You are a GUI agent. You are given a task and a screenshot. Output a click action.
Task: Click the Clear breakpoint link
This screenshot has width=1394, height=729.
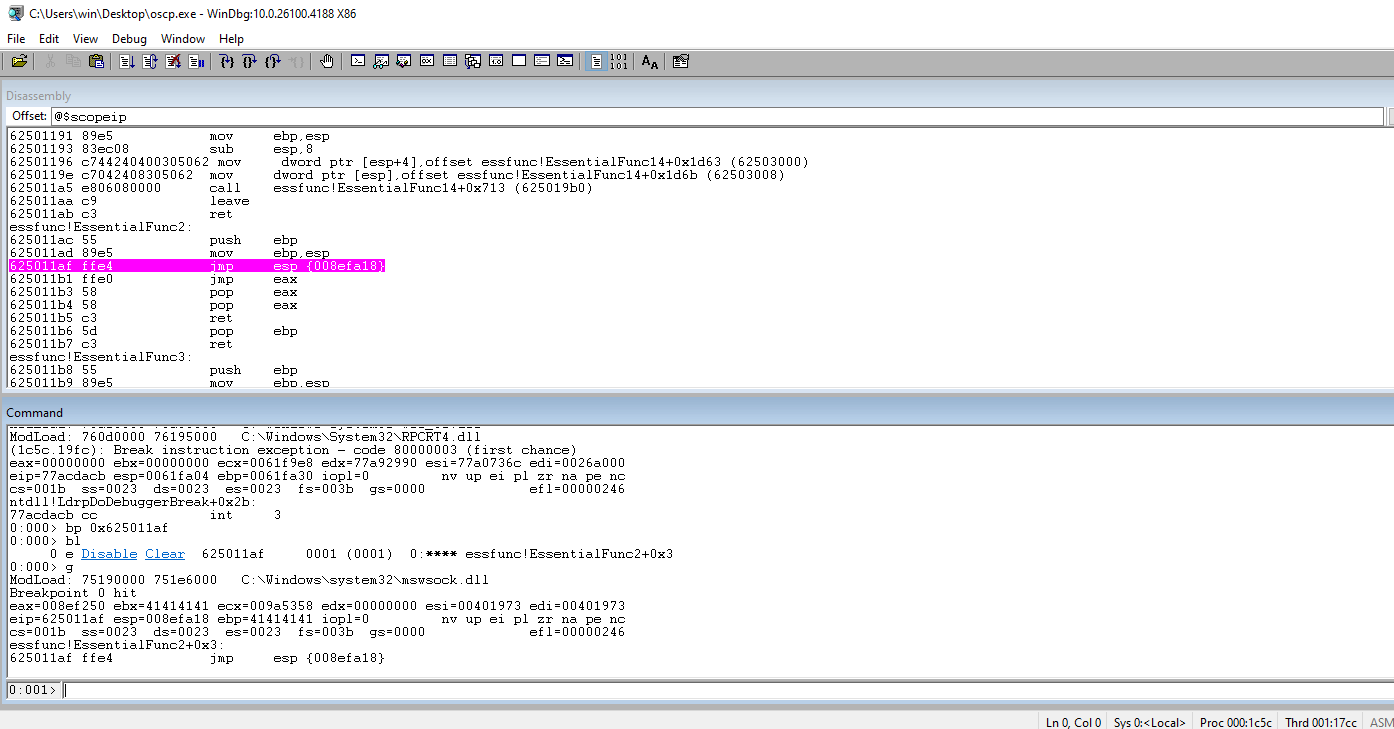point(165,554)
